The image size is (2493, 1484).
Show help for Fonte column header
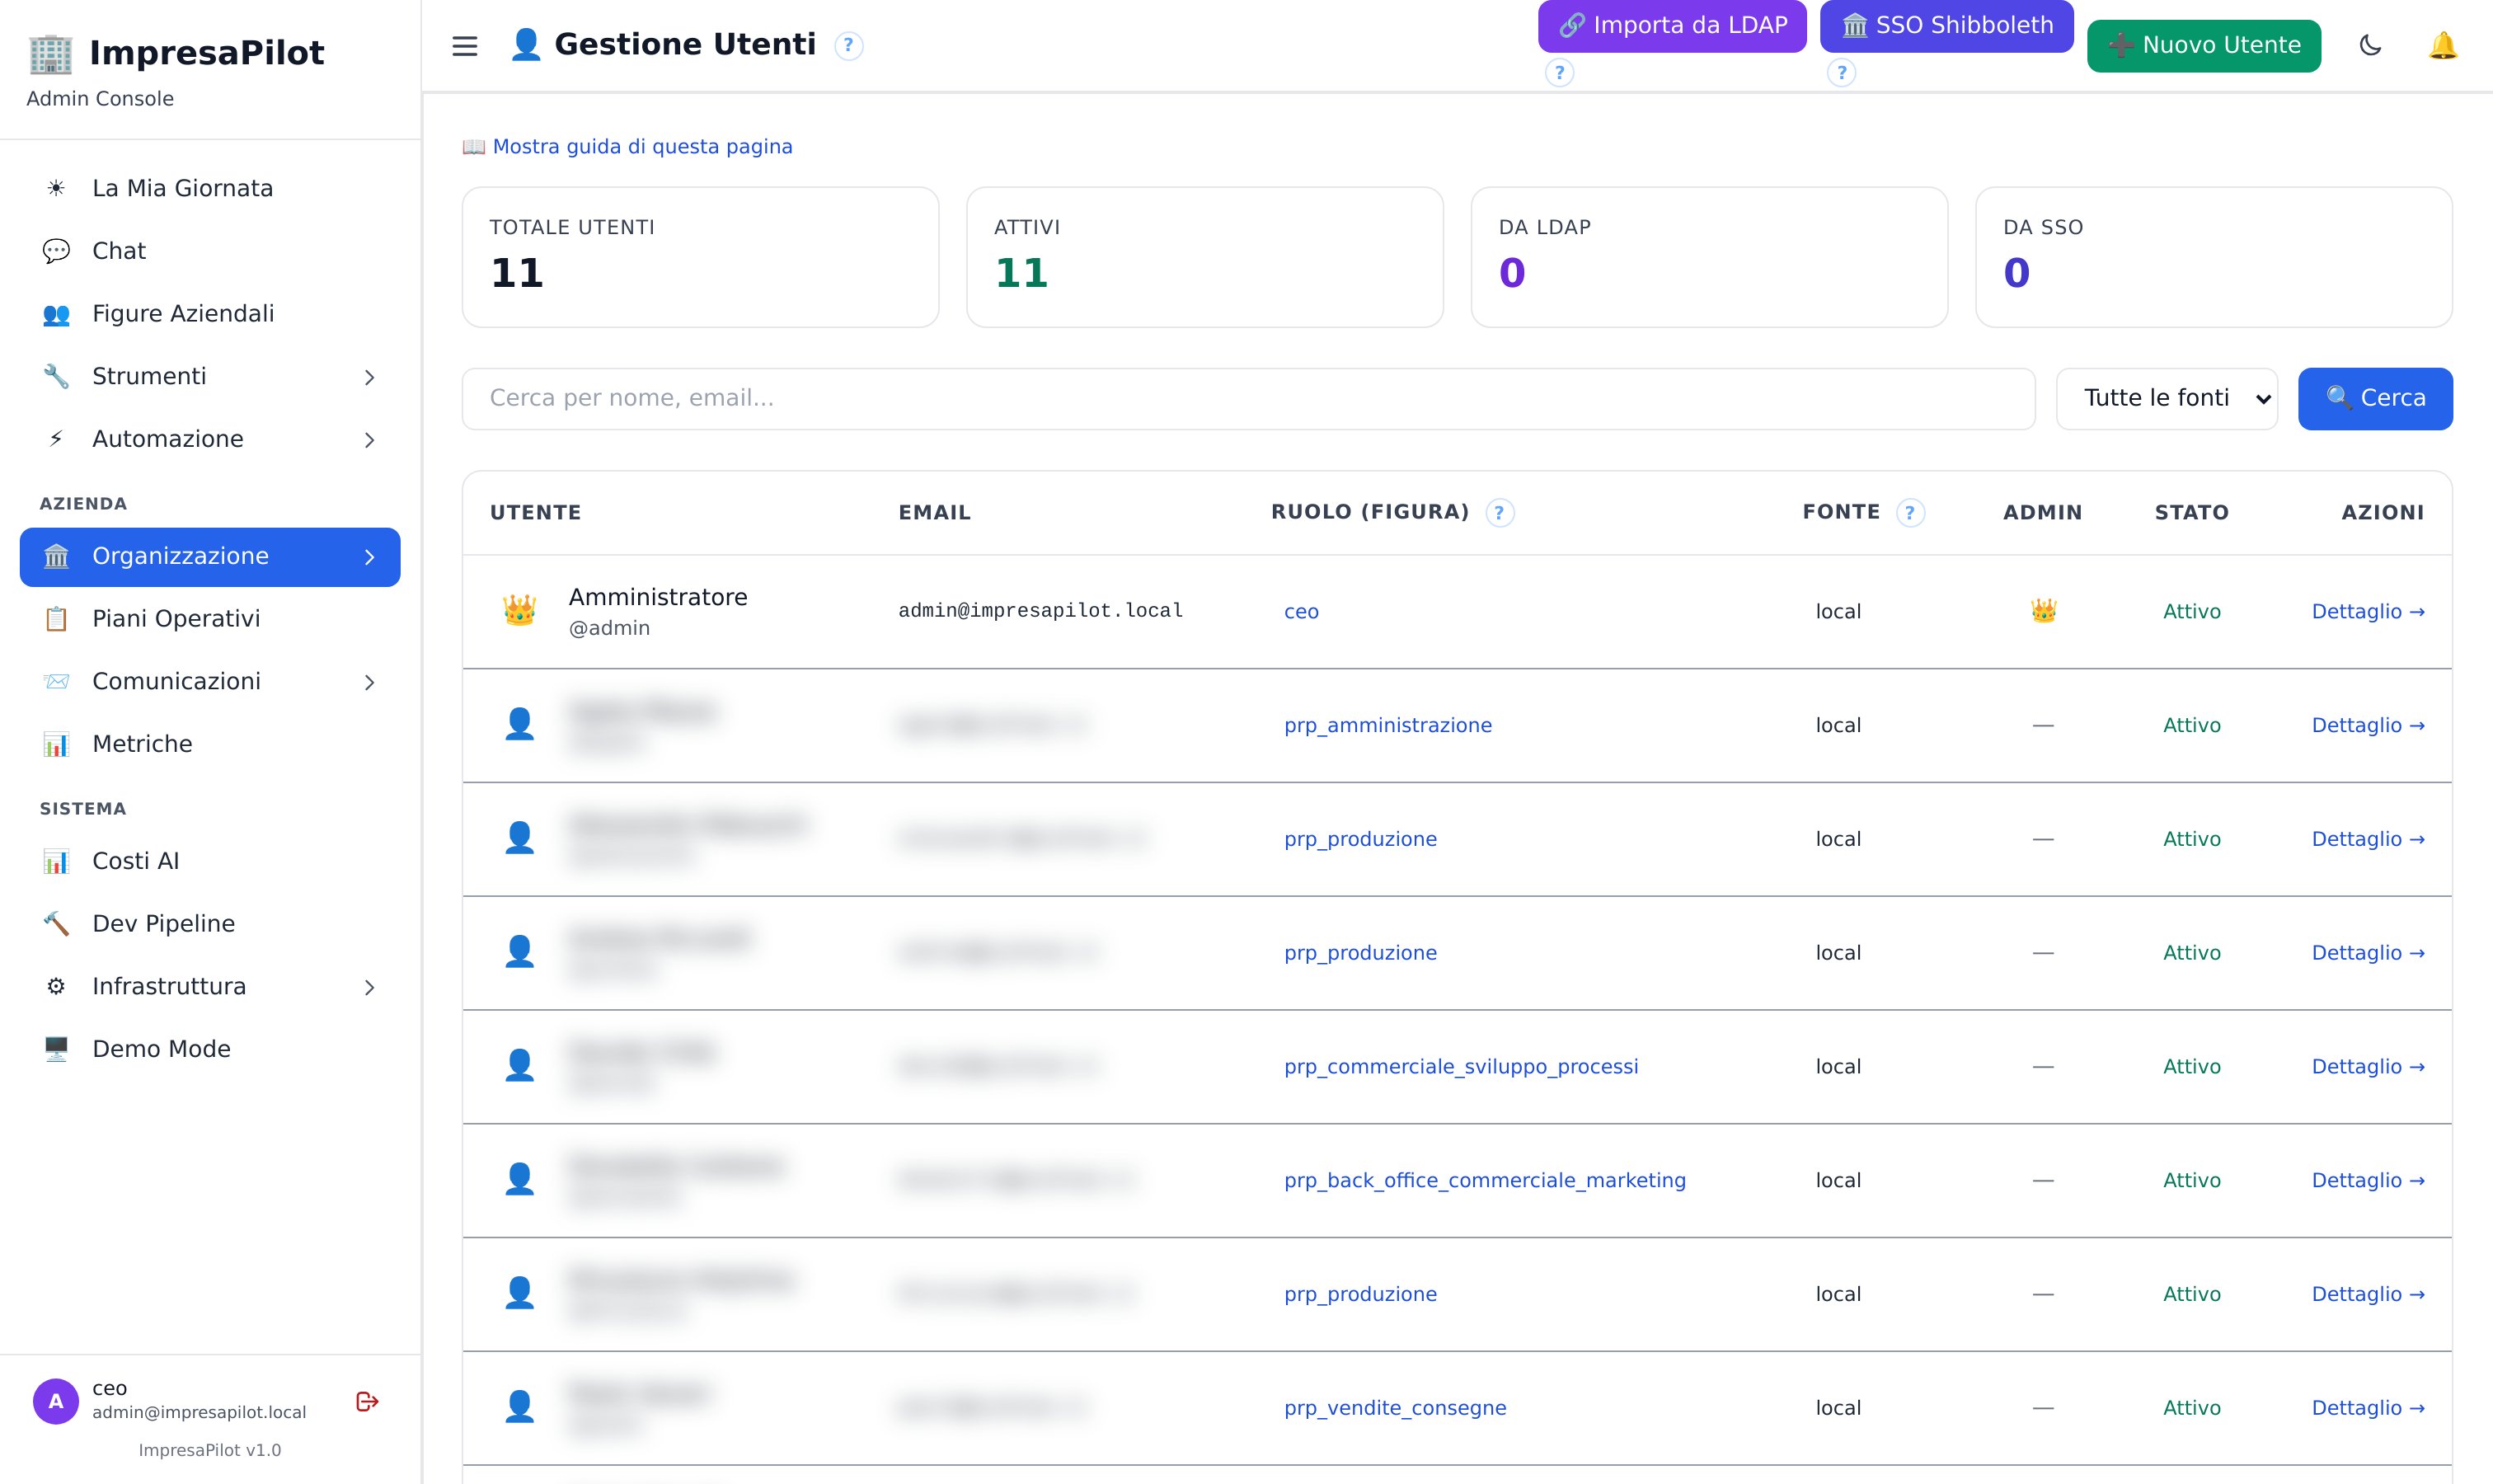(x=1910, y=513)
